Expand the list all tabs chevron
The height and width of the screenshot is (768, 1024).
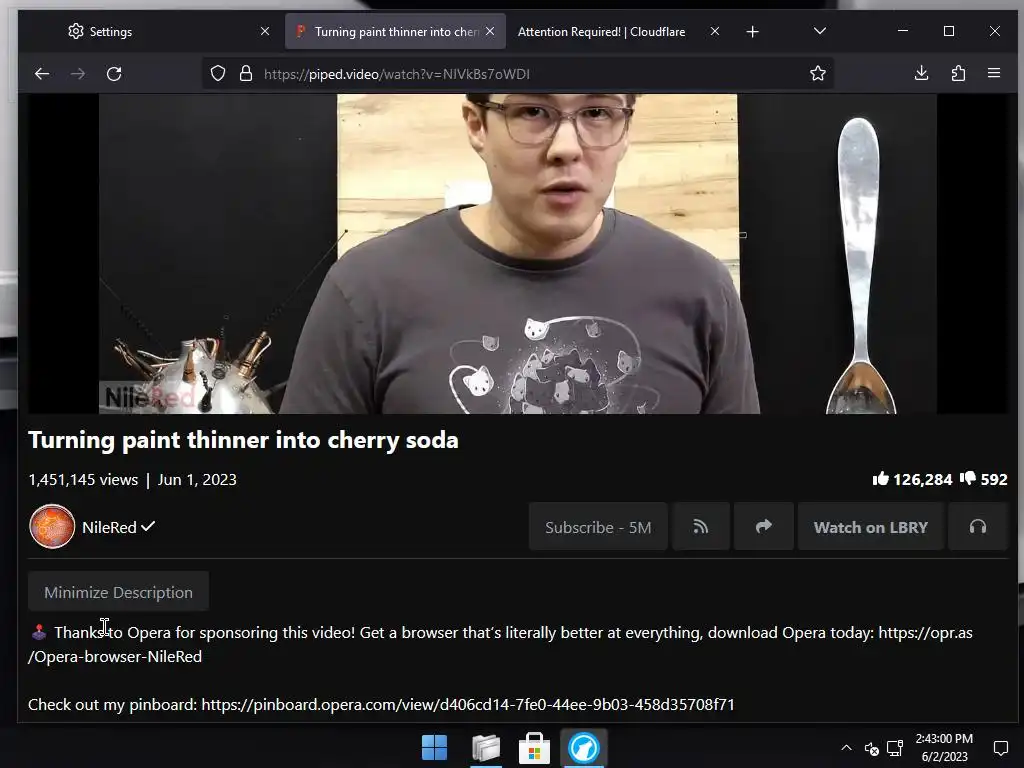[820, 31]
